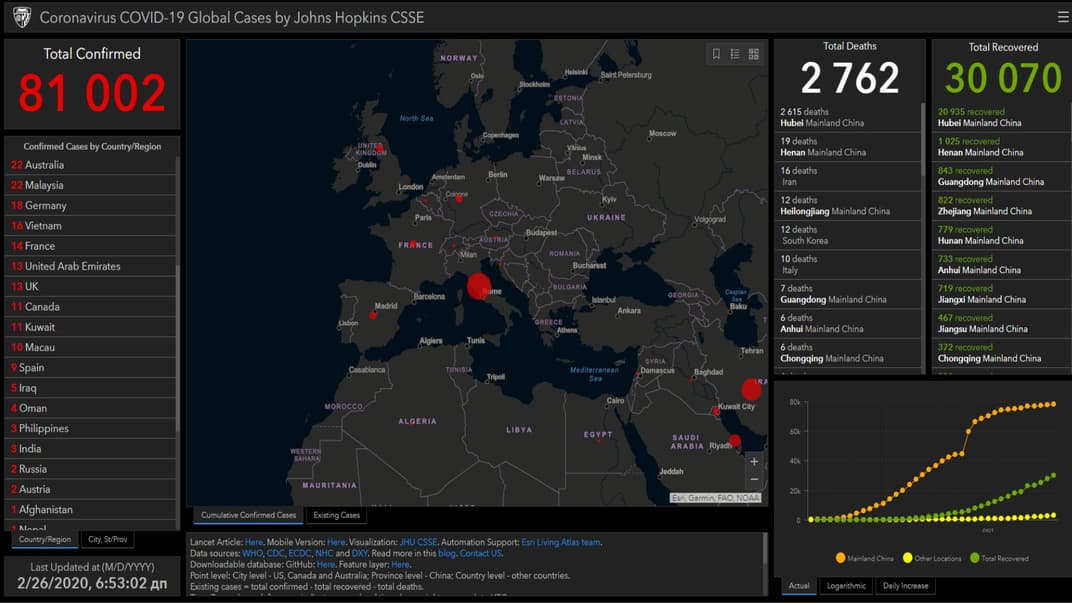Select Germany in the confirmed cases list
Screen dimensions: 1072x603
[x=46, y=205]
